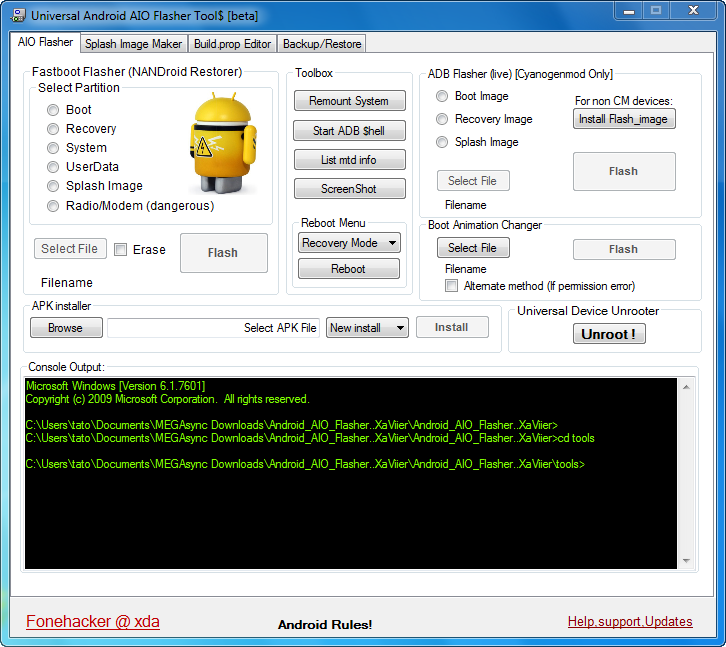726x647 pixels.
Task: Click Flash button in Fastboot Flasher
Action: coord(223,253)
